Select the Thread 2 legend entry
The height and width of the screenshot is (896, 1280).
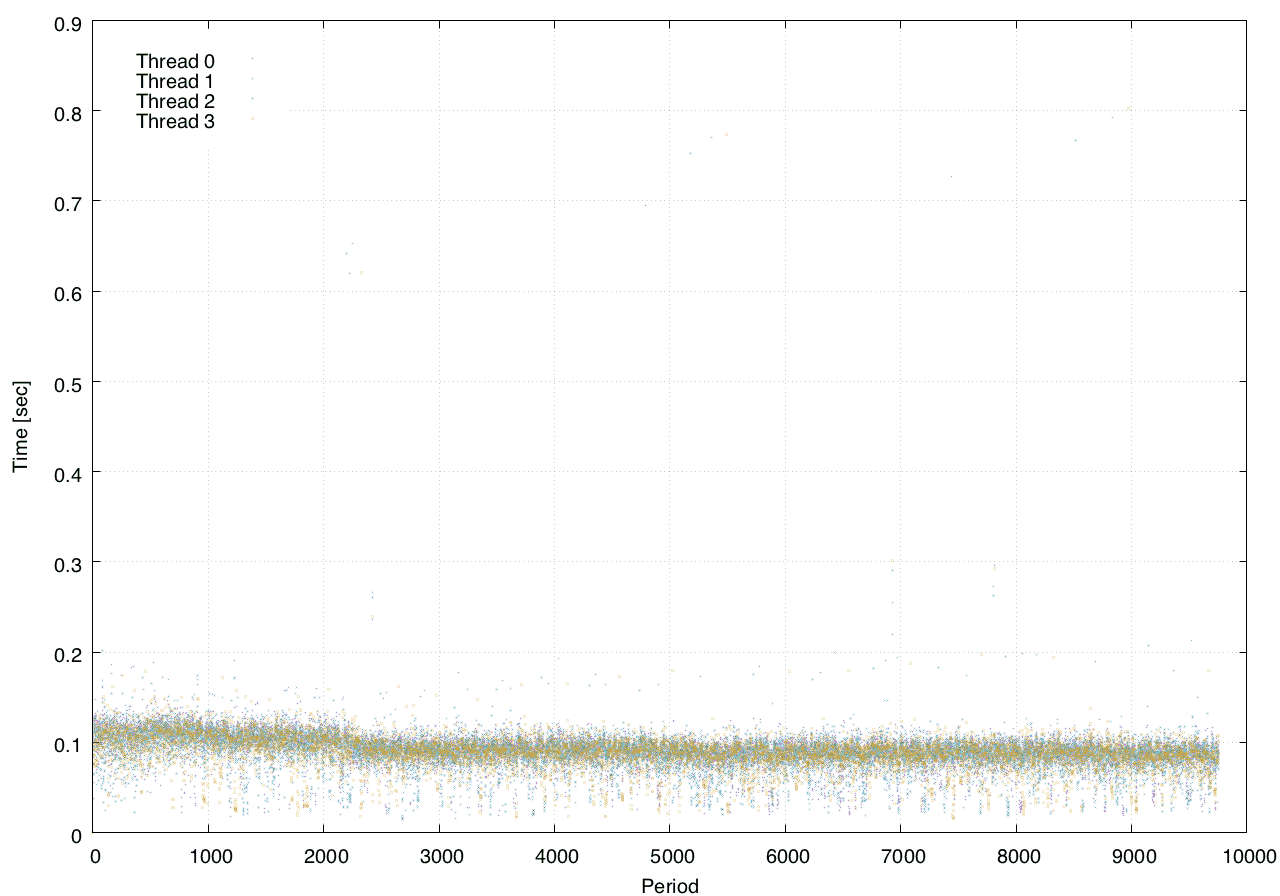tap(175, 102)
